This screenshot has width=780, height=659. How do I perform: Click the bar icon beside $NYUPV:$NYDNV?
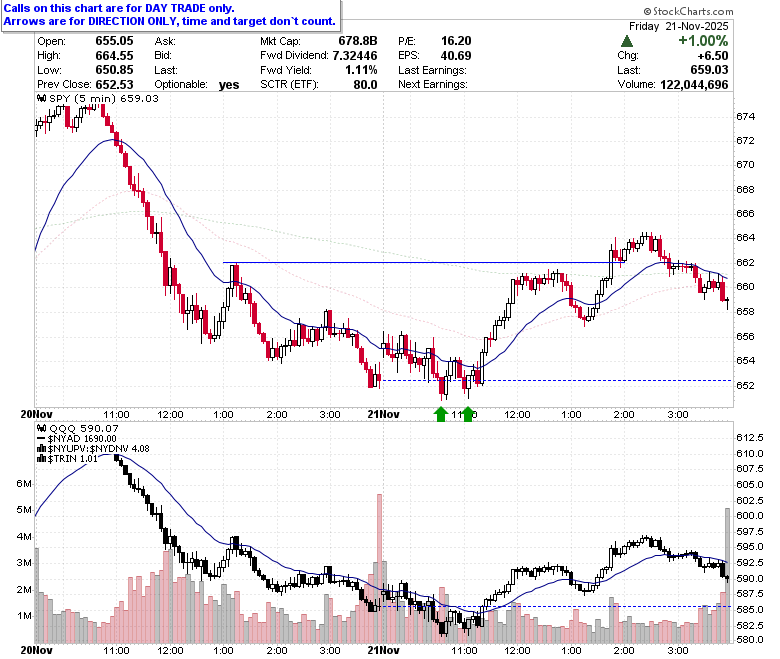[x=42, y=449]
